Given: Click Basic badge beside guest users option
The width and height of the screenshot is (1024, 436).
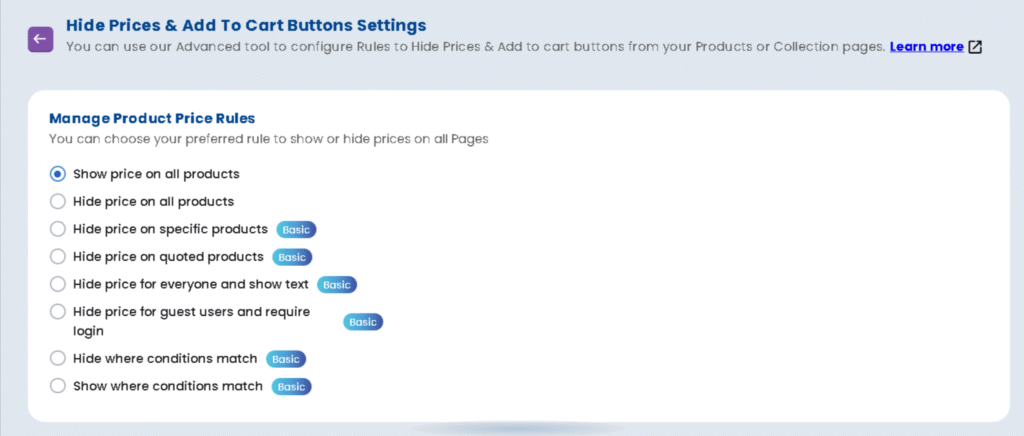Looking at the screenshot, I should [363, 321].
